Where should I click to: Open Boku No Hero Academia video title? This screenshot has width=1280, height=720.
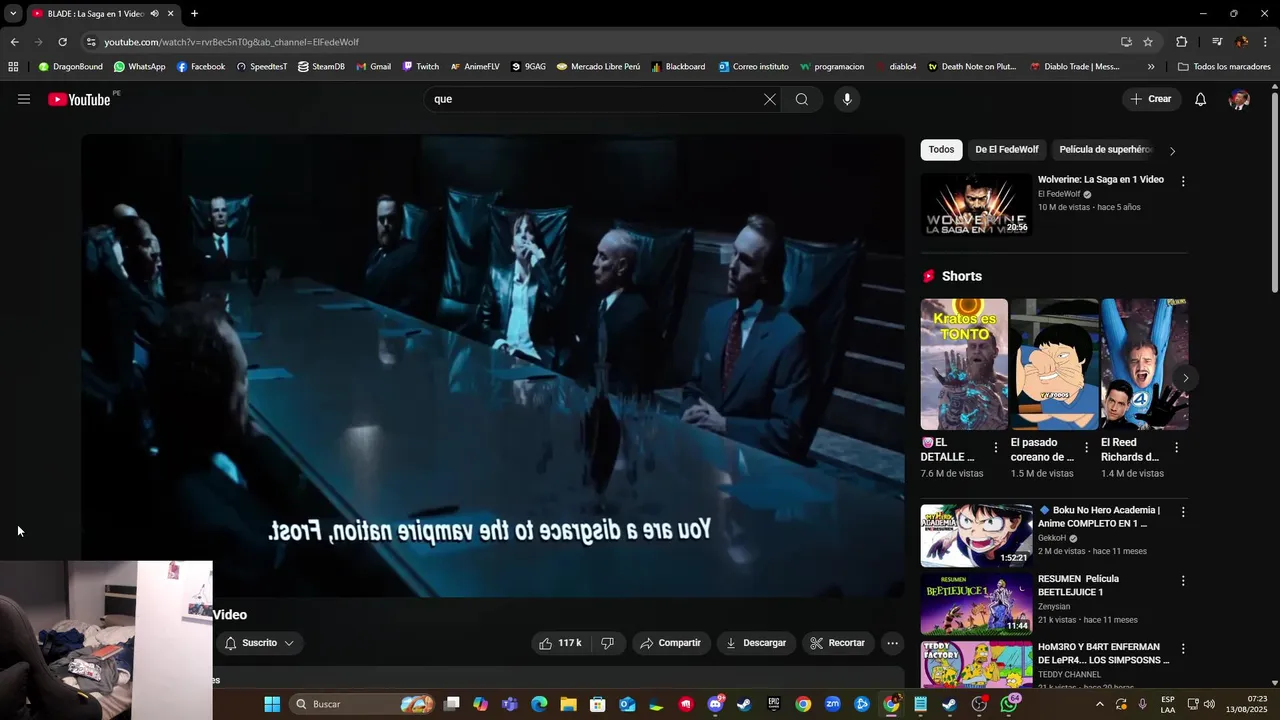click(1099, 517)
